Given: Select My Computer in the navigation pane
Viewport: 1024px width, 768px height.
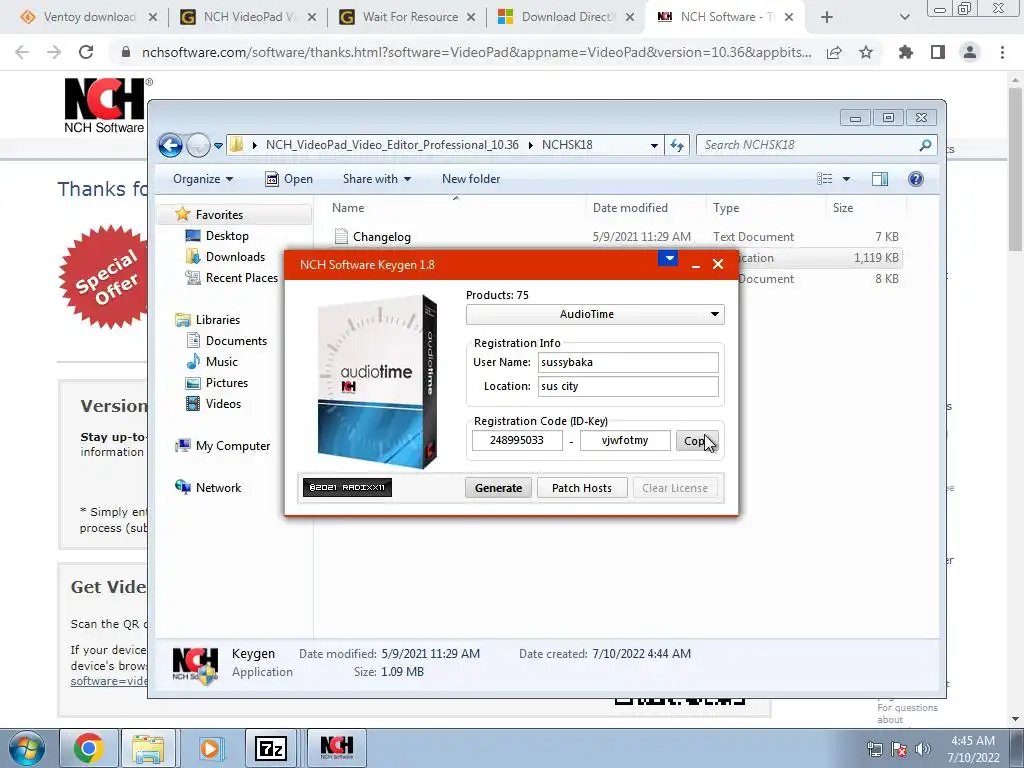Looking at the screenshot, I should [232, 445].
